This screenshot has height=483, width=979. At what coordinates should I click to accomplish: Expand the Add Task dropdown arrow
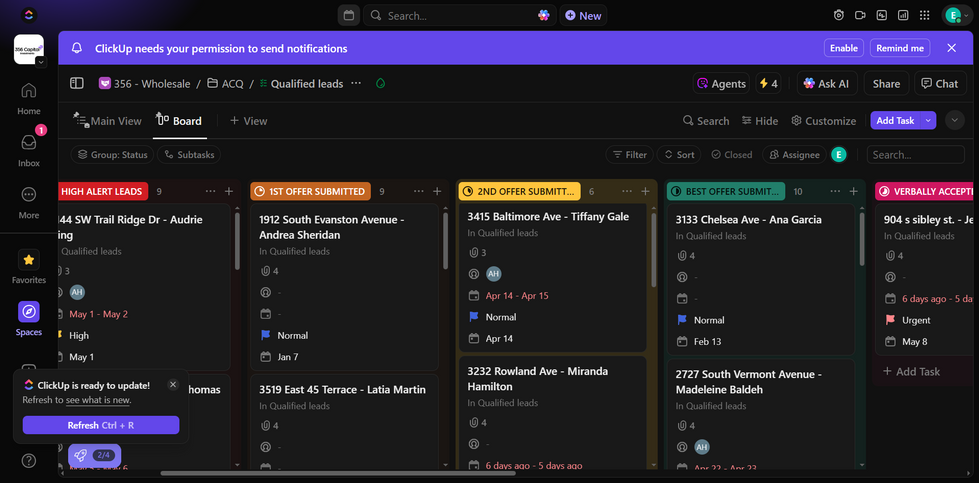(x=928, y=121)
